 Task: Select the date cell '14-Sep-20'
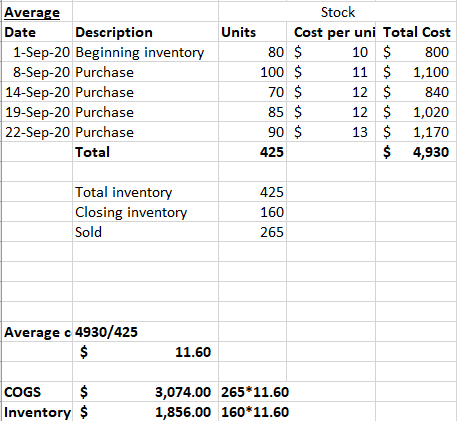click(37, 92)
